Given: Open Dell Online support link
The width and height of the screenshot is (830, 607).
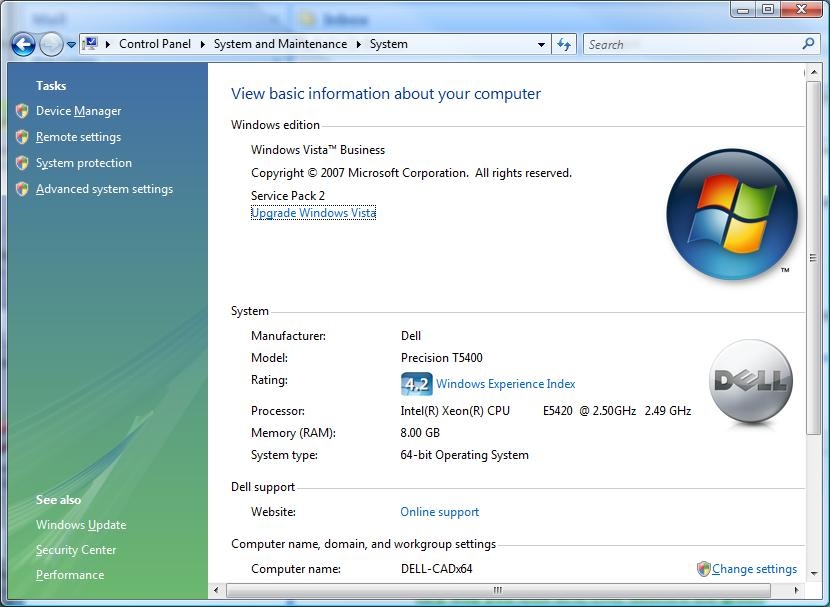Looking at the screenshot, I should [439, 512].
